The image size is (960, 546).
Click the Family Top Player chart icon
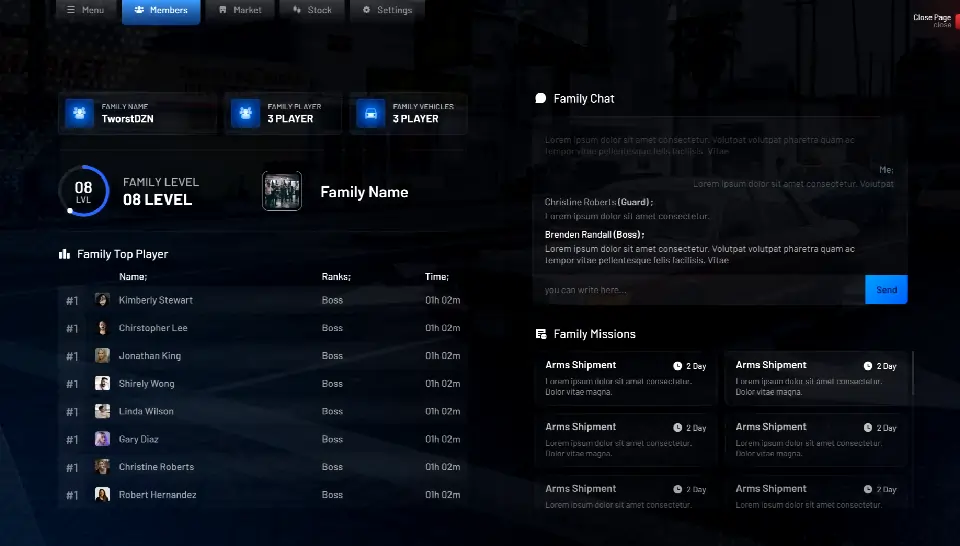pyautogui.click(x=64, y=254)
